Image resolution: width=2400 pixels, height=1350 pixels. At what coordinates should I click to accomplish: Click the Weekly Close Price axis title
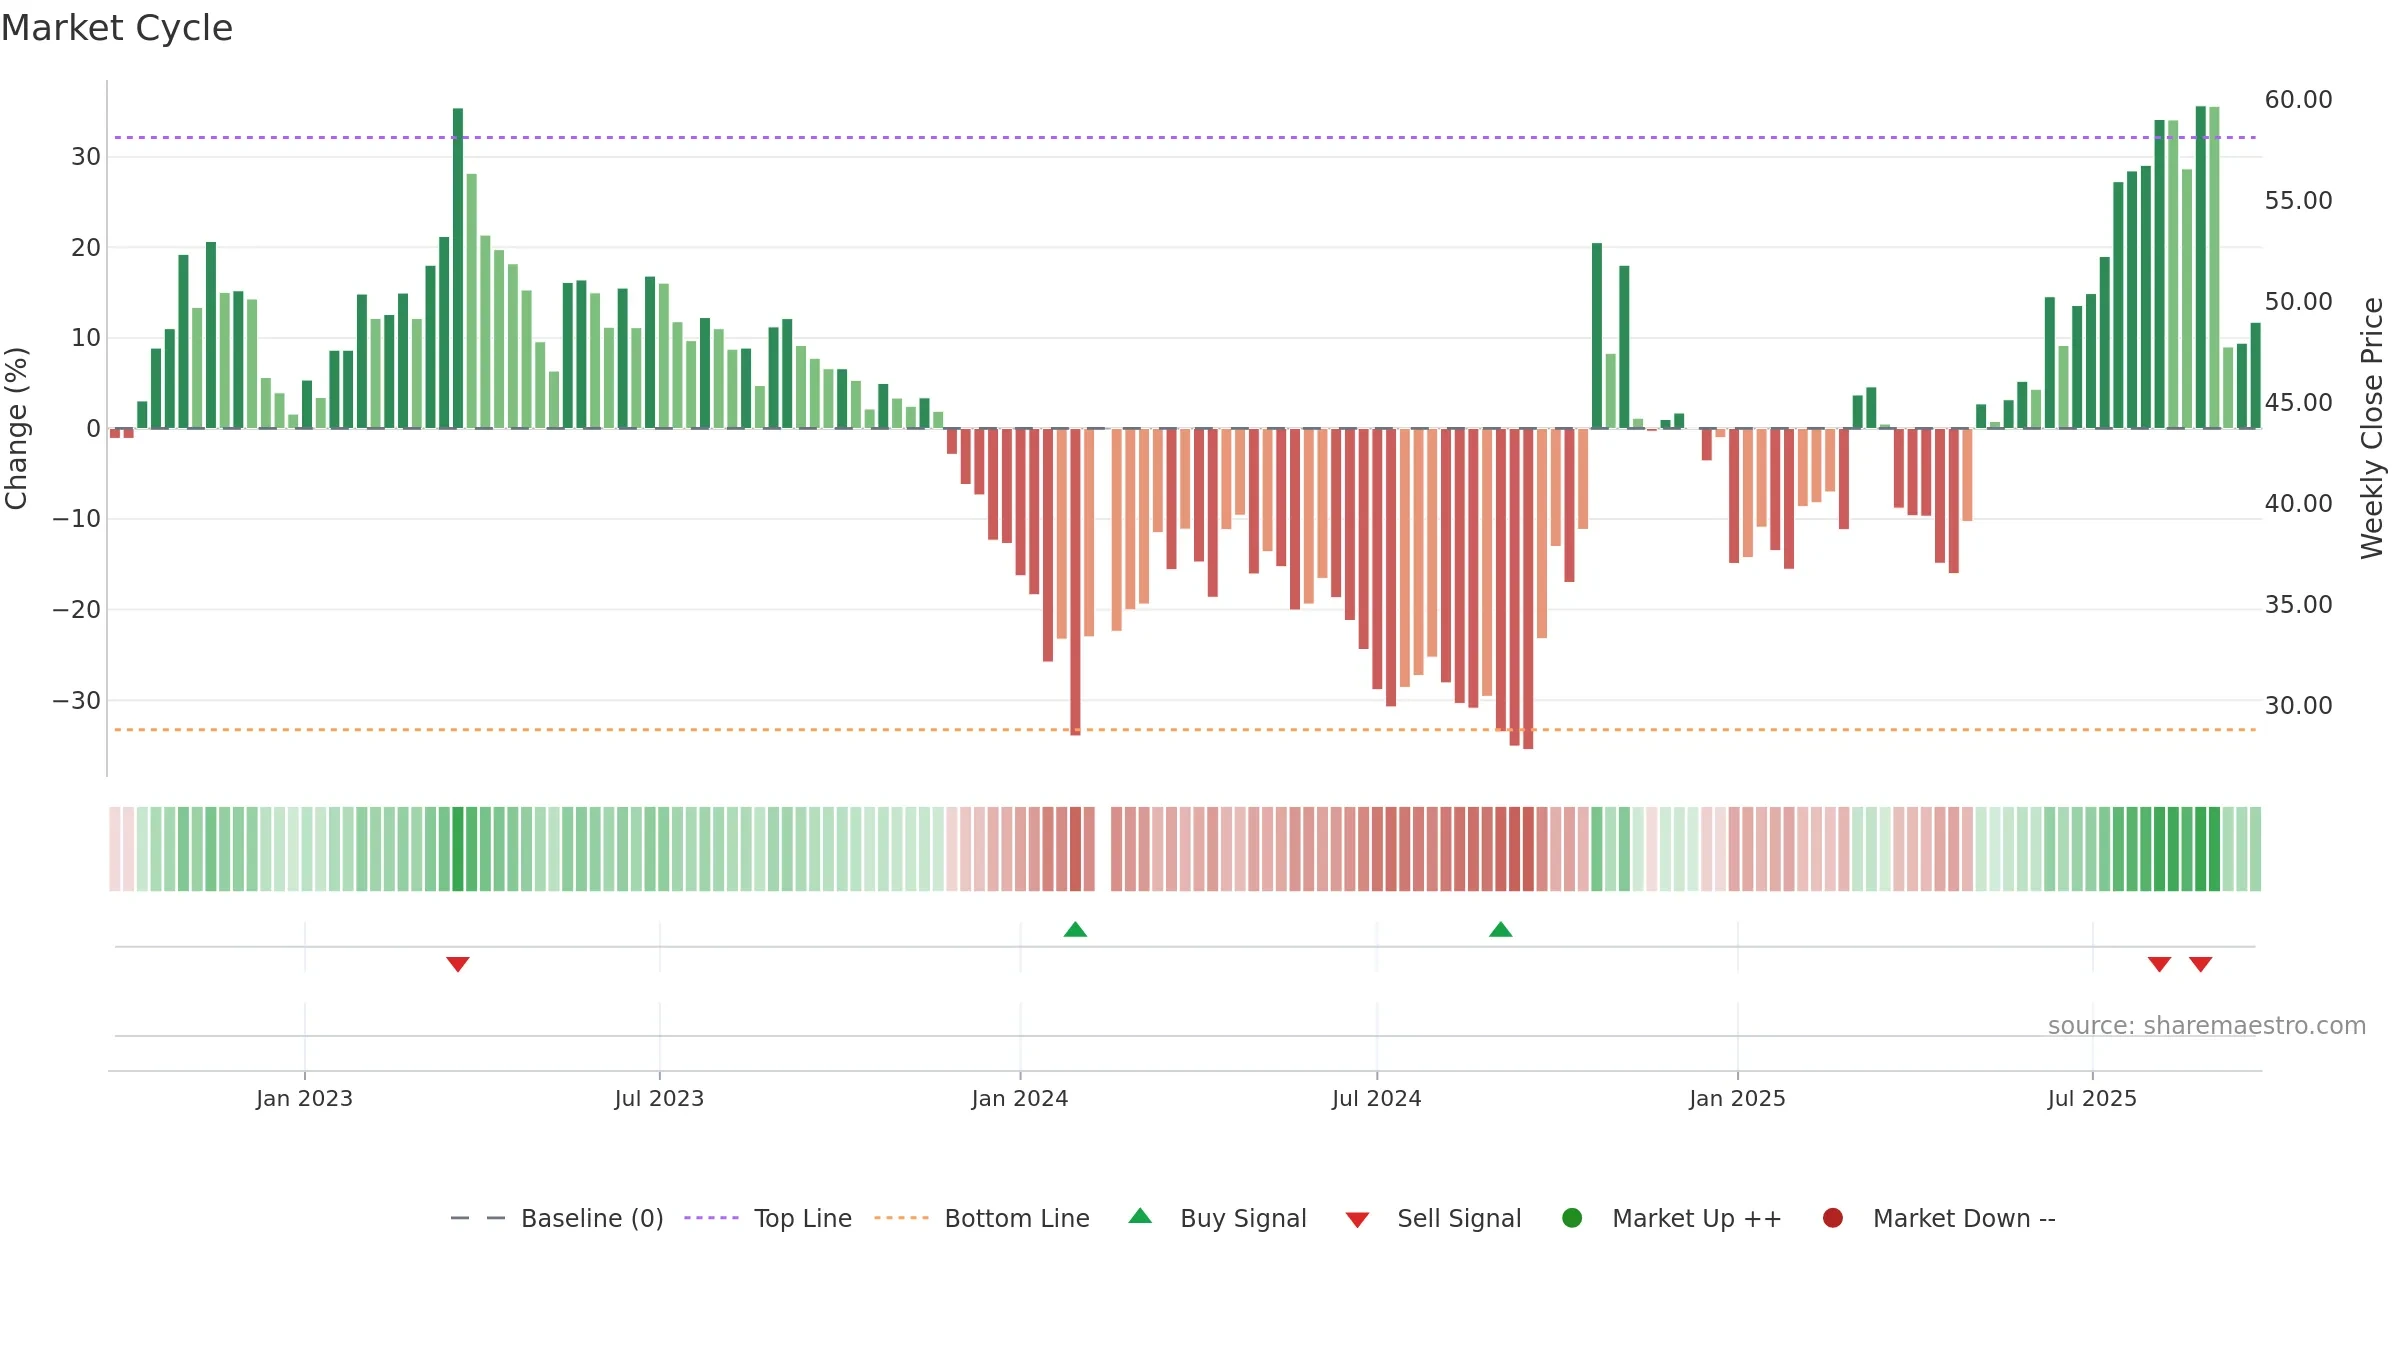(2372, 428)
